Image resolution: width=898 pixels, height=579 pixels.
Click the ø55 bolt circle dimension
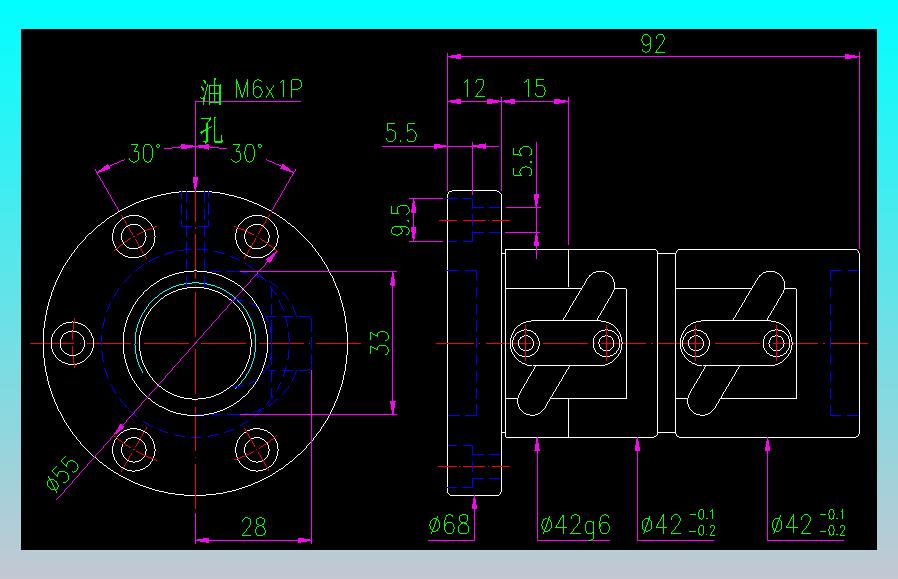tap(63, 474)
